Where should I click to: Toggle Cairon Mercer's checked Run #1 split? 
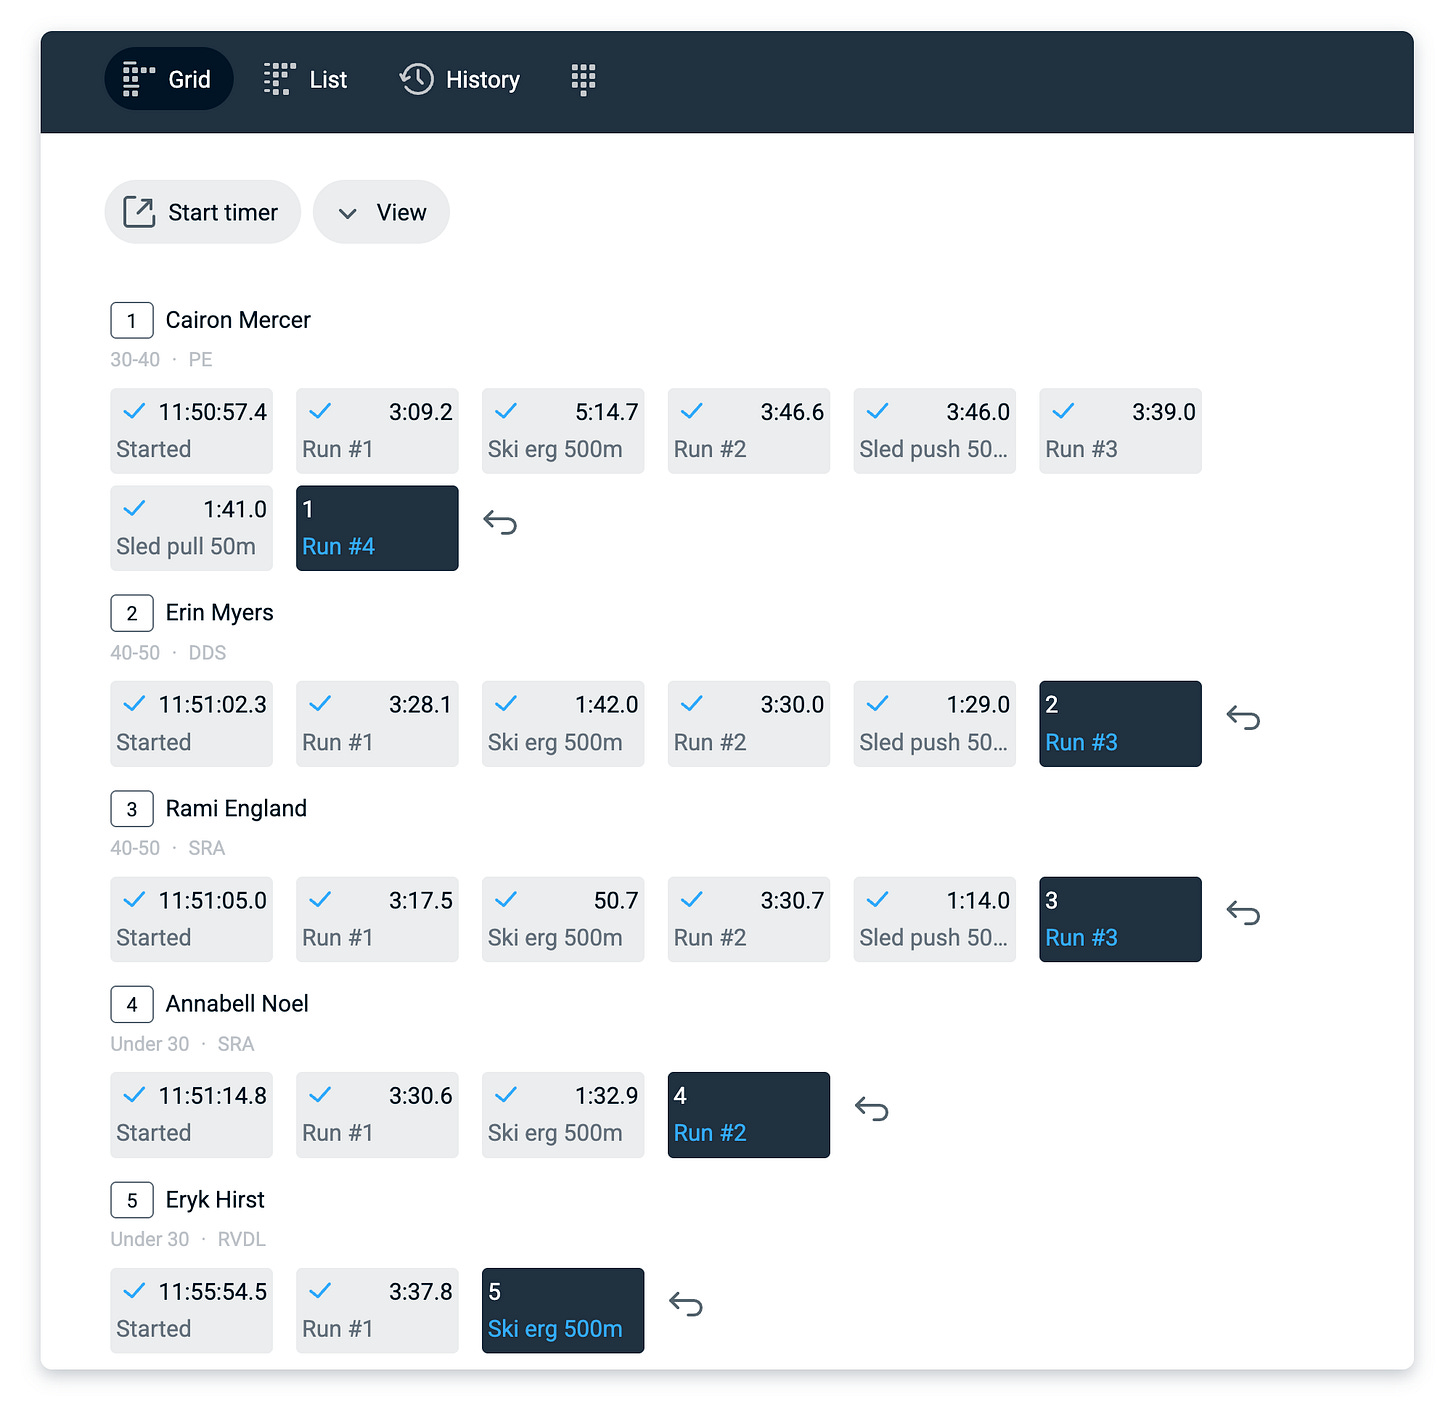(x=377, y=431)
